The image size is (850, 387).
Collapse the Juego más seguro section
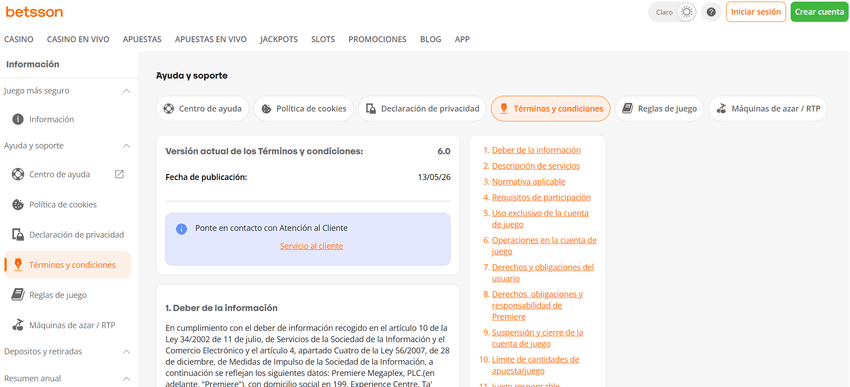pos(126,91)
